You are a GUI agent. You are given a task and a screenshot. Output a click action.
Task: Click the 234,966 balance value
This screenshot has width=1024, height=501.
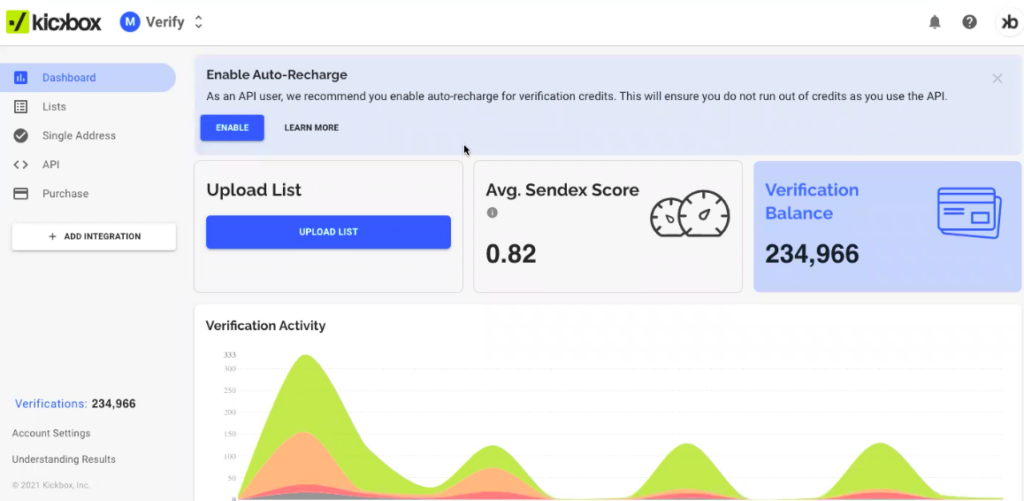point(812,253)
